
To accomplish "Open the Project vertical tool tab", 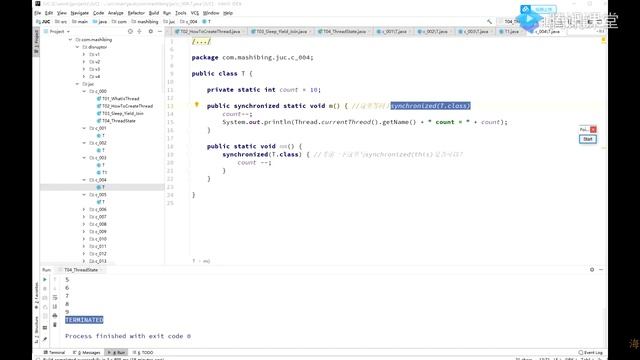I will tap(36, 42).
